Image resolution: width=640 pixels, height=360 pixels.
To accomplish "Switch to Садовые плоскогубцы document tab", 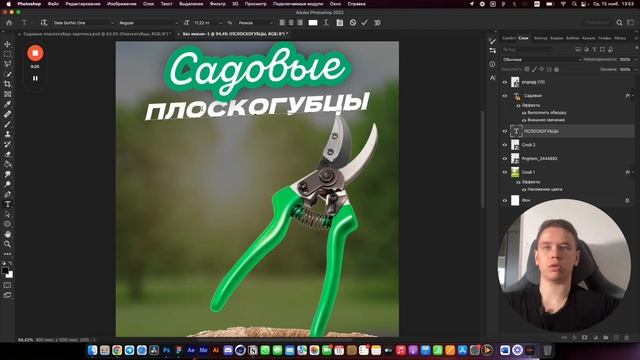I will coord(97,34).
